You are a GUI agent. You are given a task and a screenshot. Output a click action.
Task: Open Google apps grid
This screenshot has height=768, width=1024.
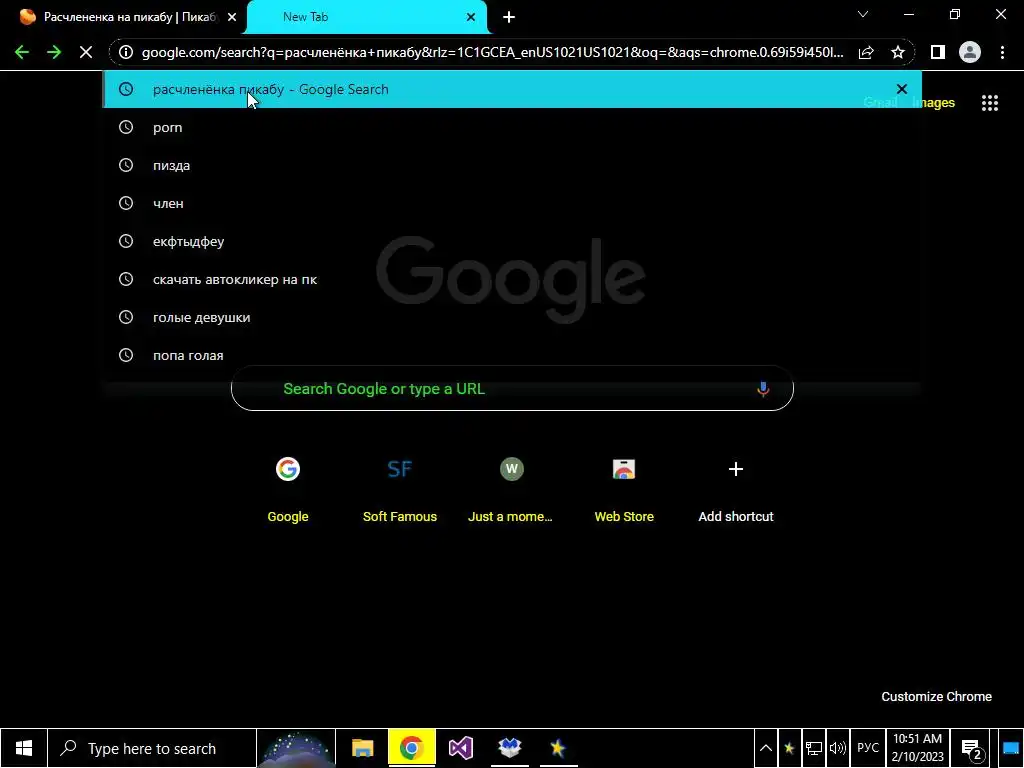click(x=990, y=103)
